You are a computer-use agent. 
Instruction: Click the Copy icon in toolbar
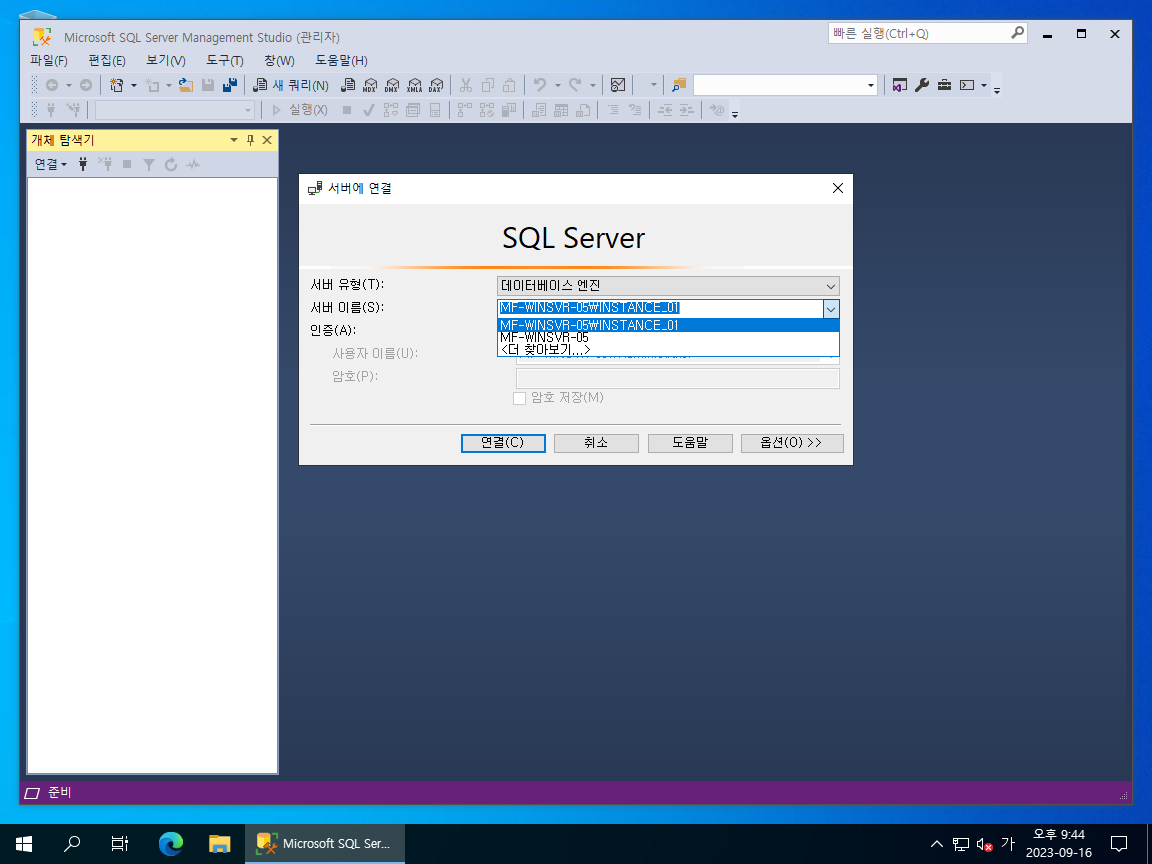(x=487, y=85)
